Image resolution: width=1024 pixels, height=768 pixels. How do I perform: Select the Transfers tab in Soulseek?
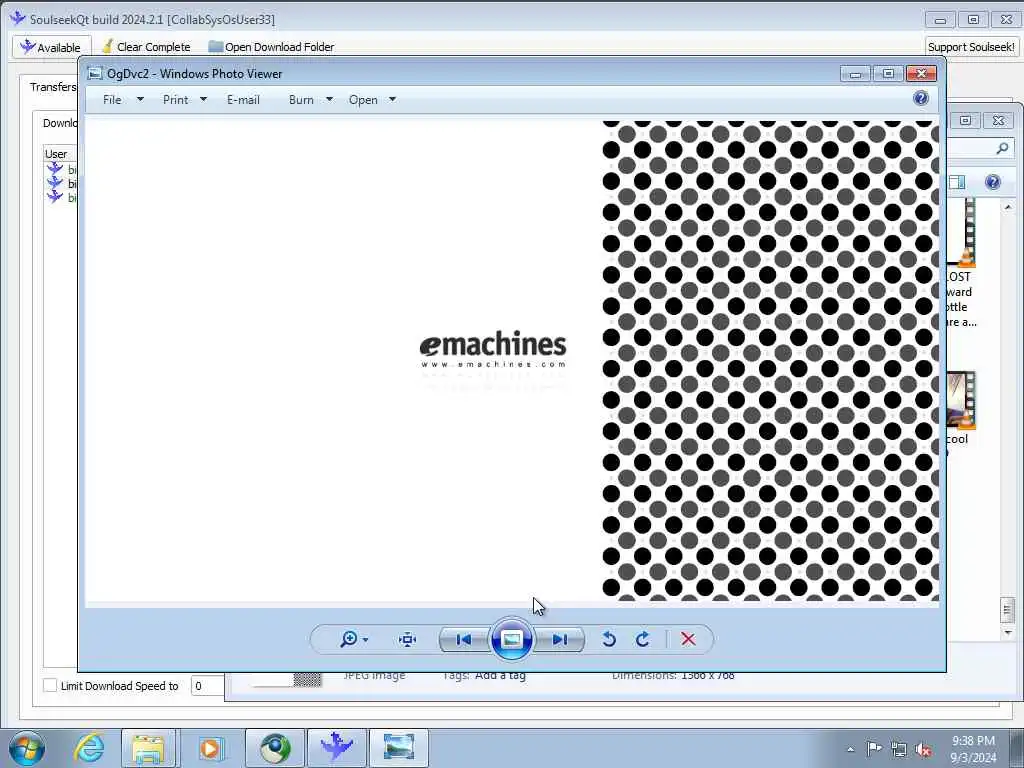point(53,87)
